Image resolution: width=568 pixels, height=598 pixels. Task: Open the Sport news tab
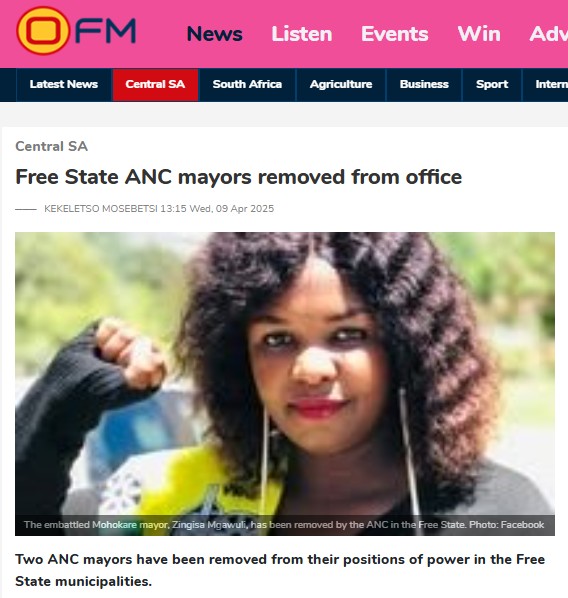[x=492, y=84]
